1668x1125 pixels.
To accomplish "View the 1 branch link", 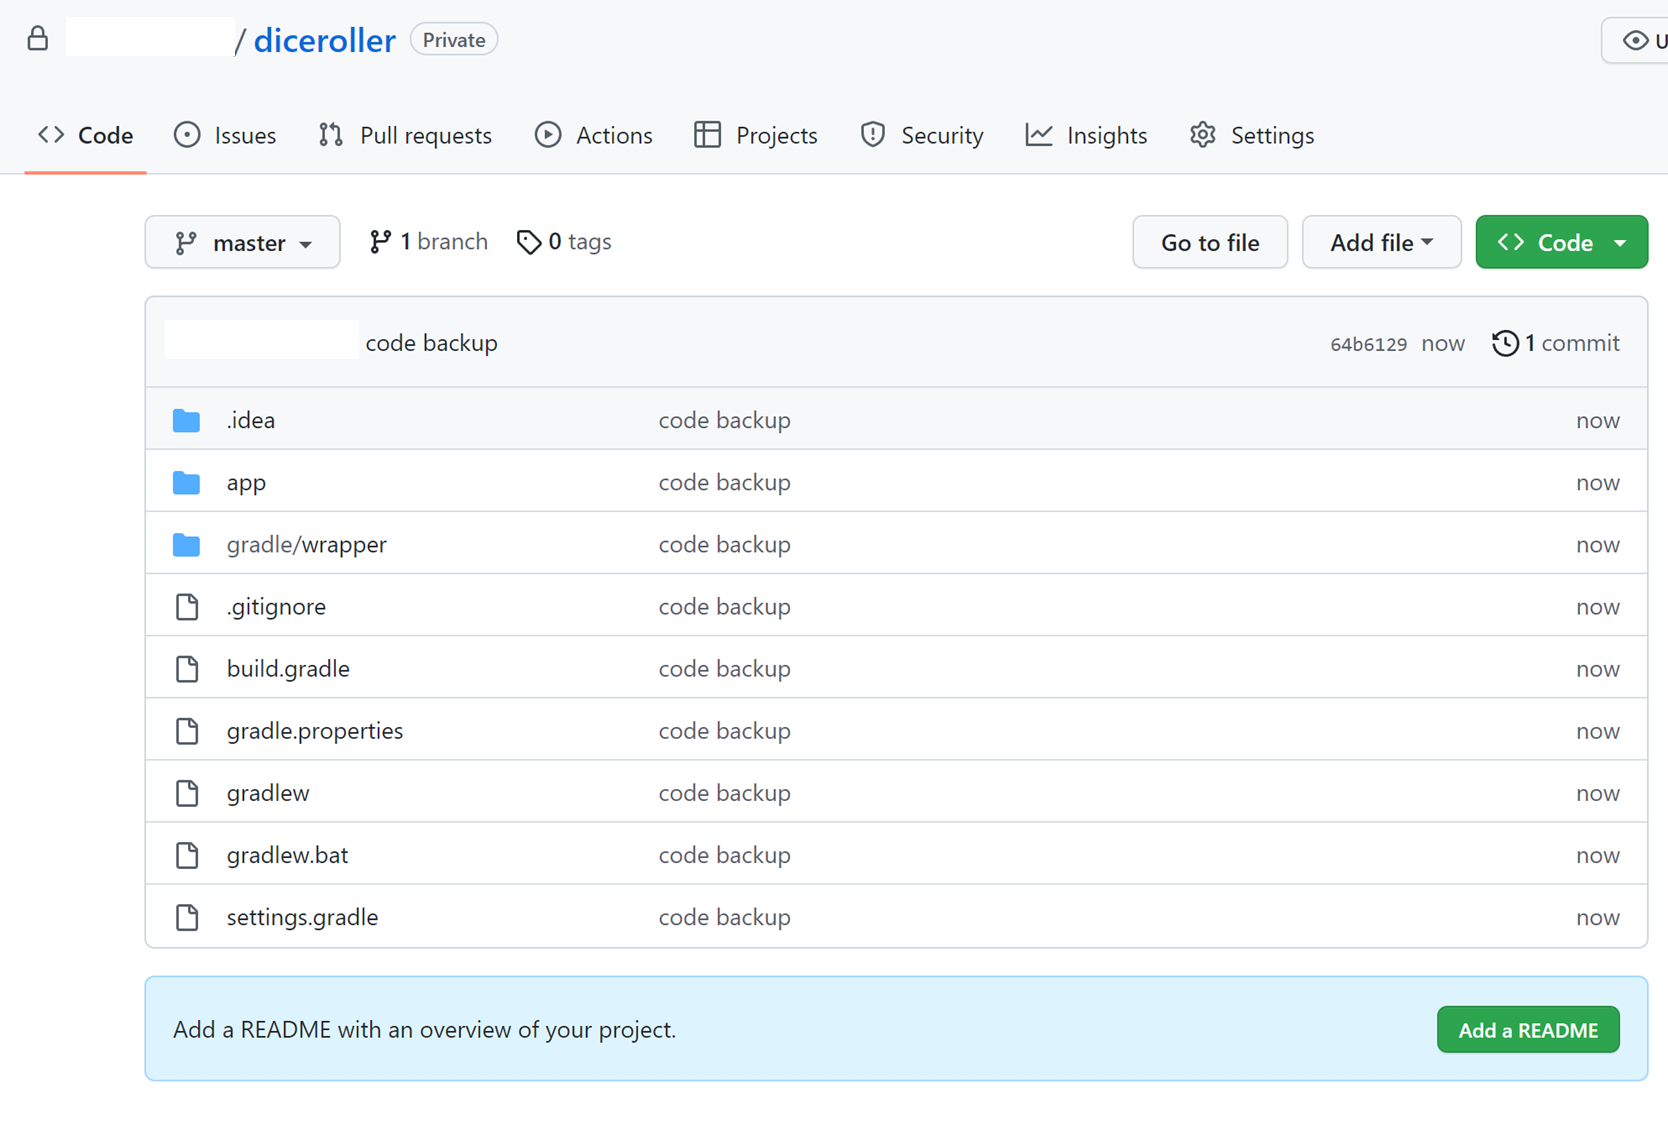I will 428,242.
